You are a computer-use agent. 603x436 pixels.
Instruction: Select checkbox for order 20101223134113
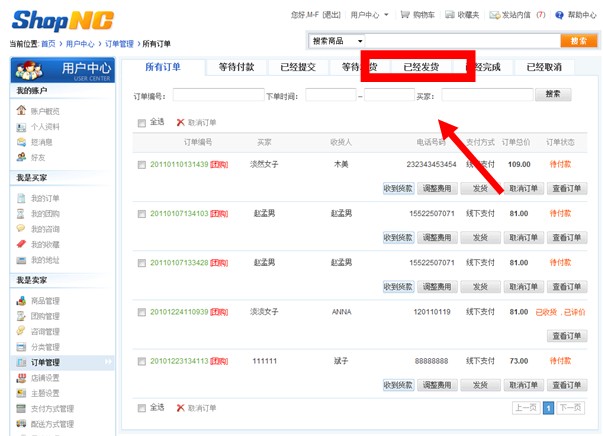pos(142,361)
